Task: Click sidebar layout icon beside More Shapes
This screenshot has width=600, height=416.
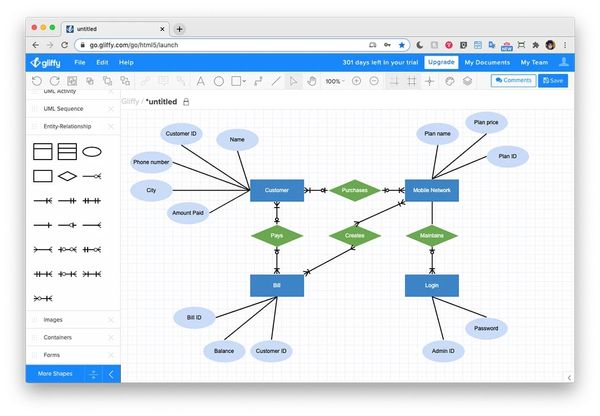Action: tap(93, 374)
